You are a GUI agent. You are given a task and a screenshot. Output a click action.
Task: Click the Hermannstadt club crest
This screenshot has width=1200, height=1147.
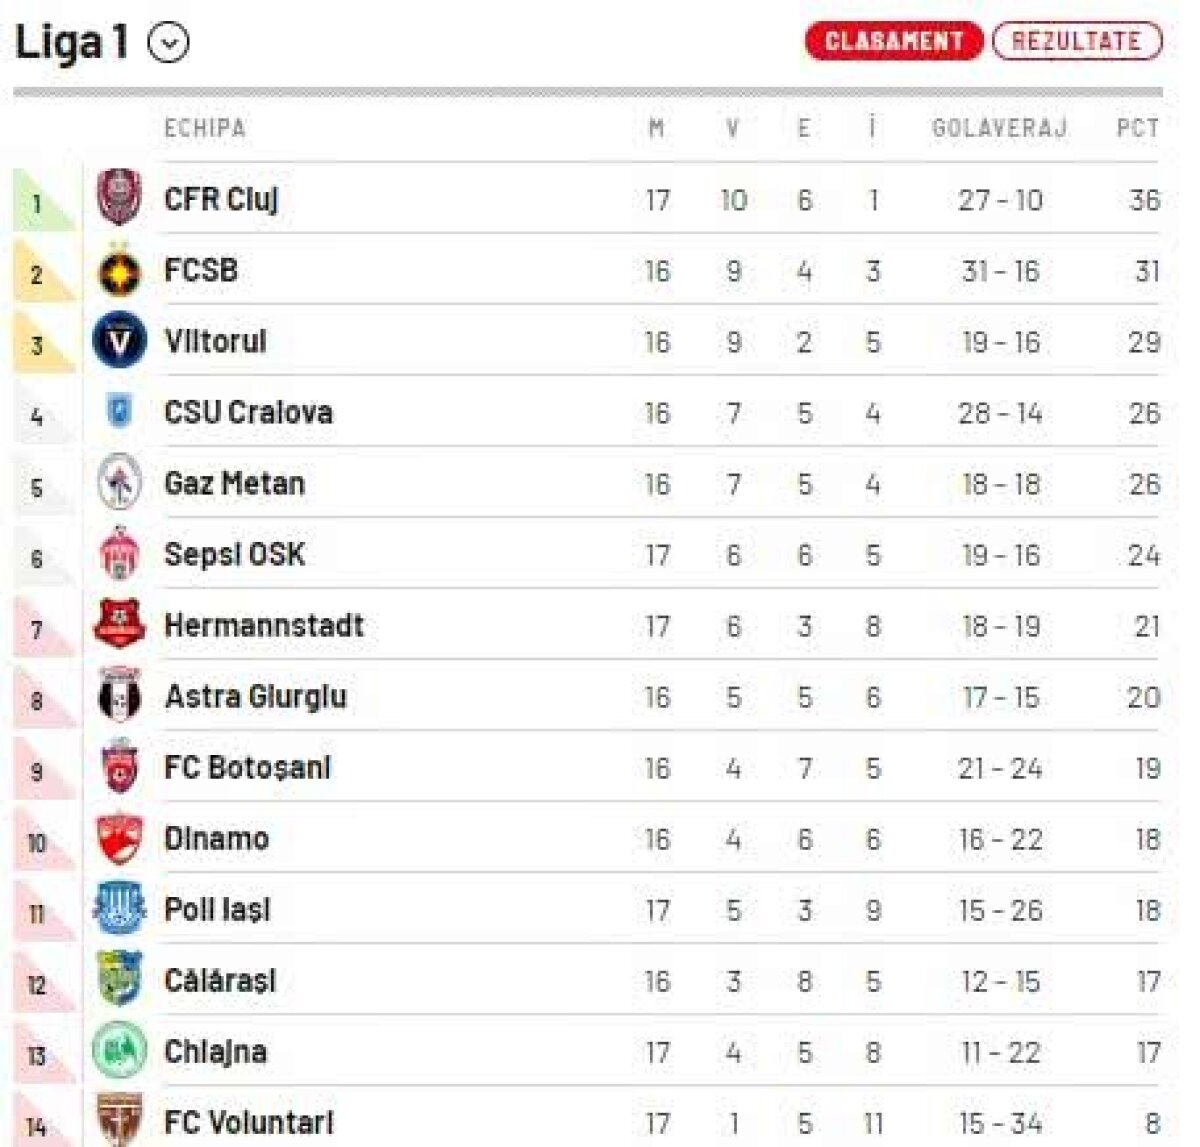(120, 624)
